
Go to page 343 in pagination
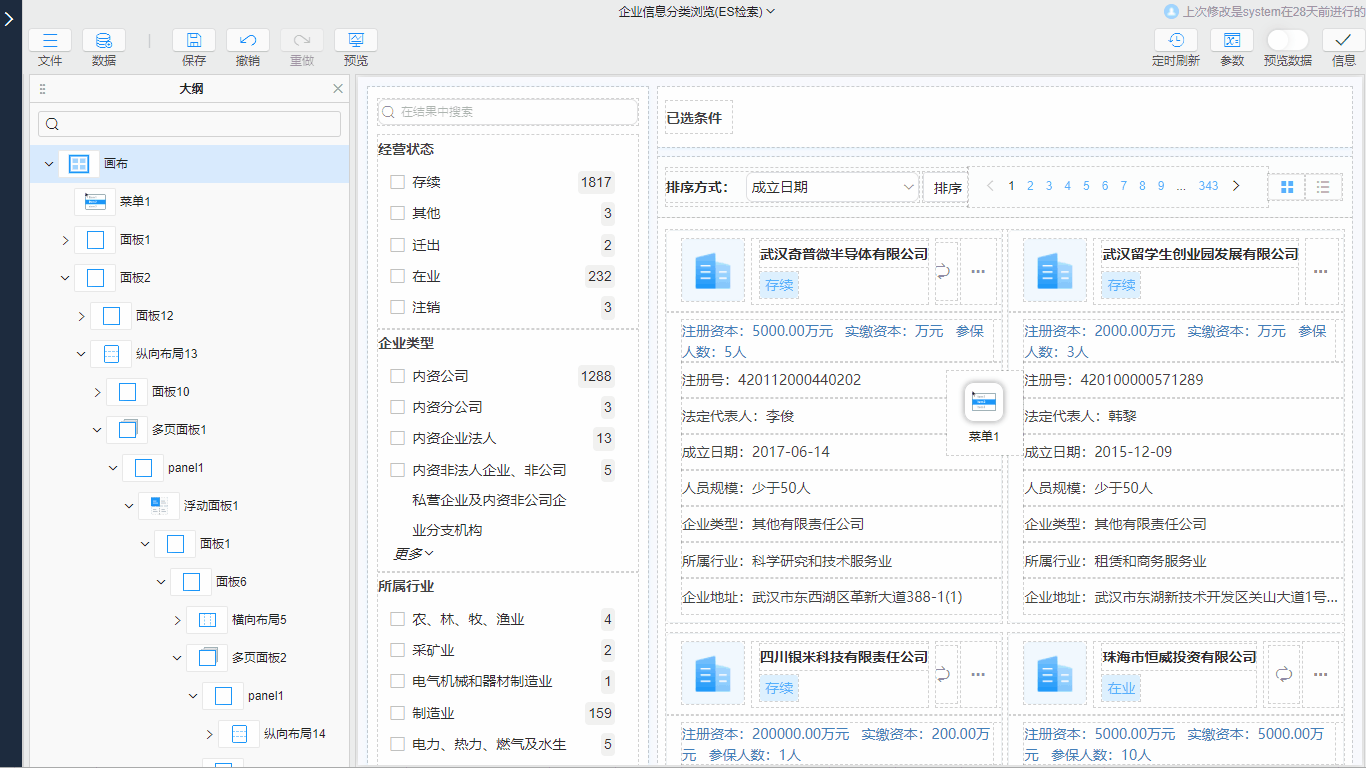click(1208, 186)
